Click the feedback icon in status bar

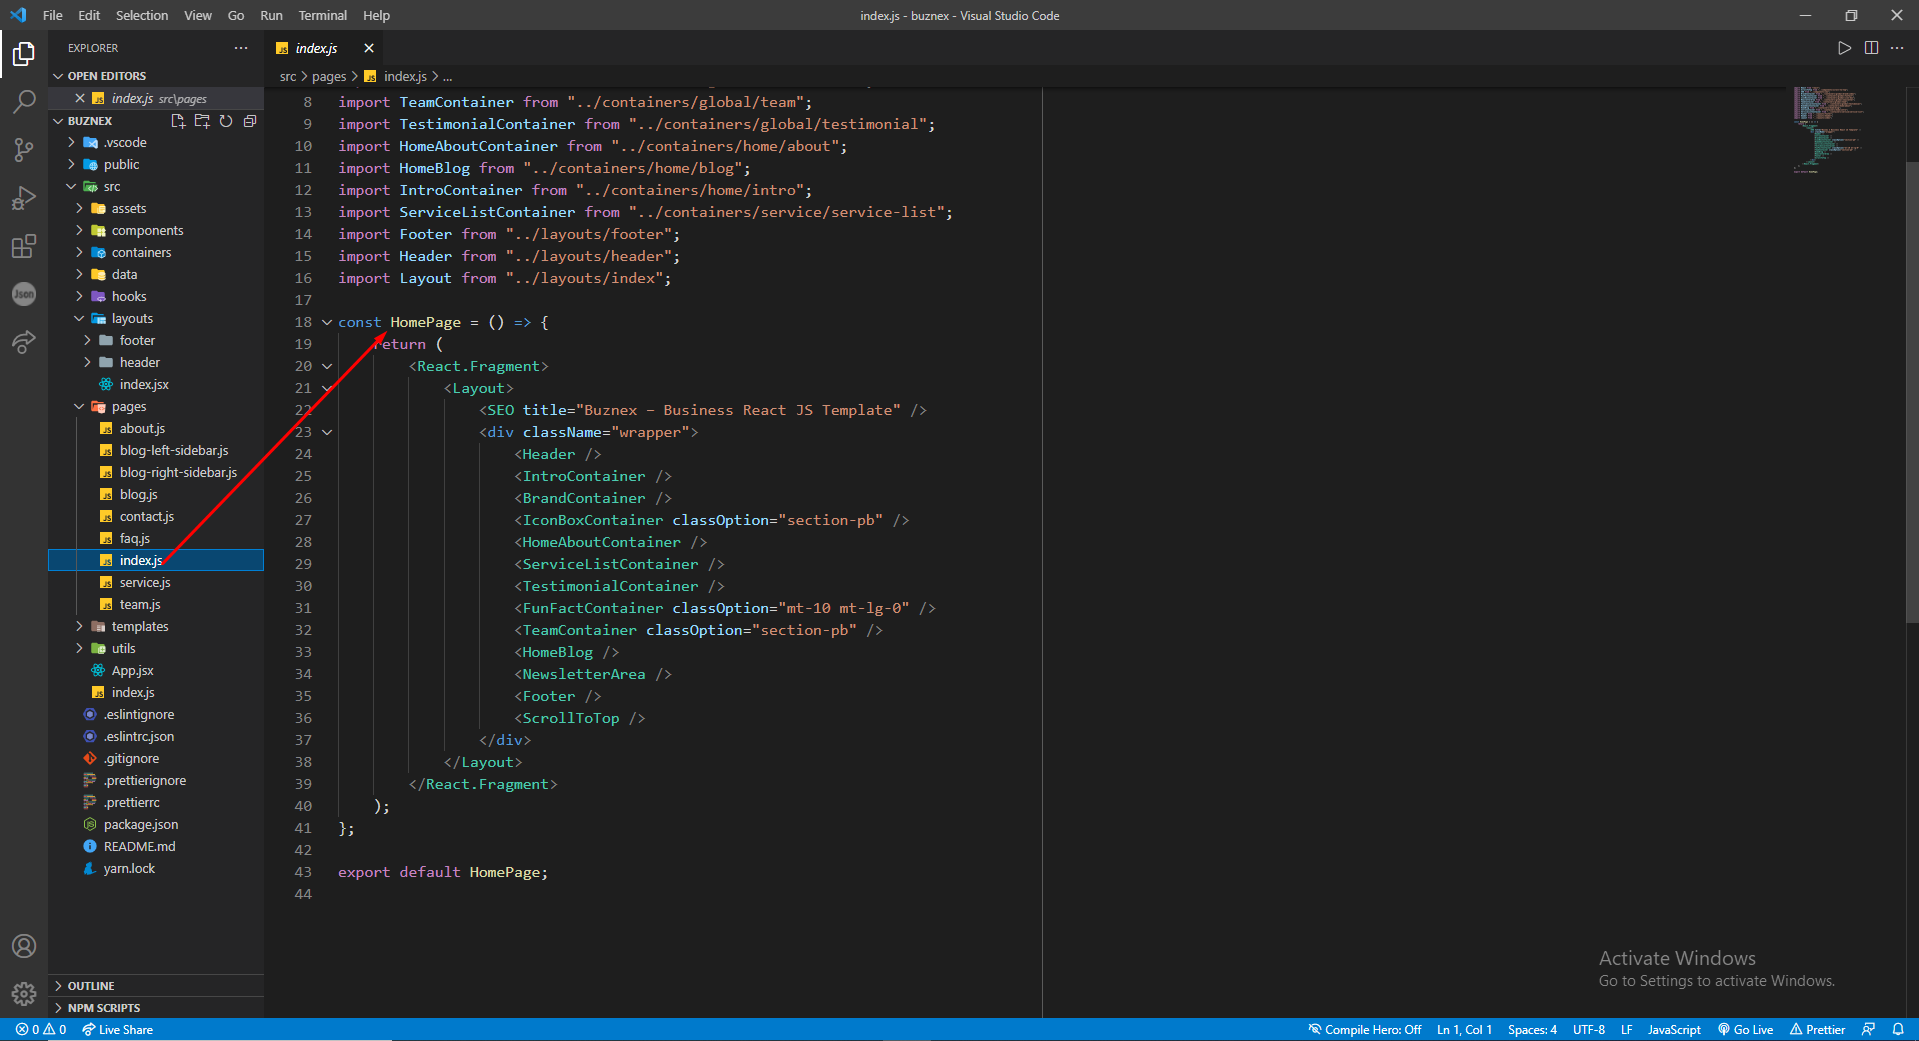(1868, 1029)
